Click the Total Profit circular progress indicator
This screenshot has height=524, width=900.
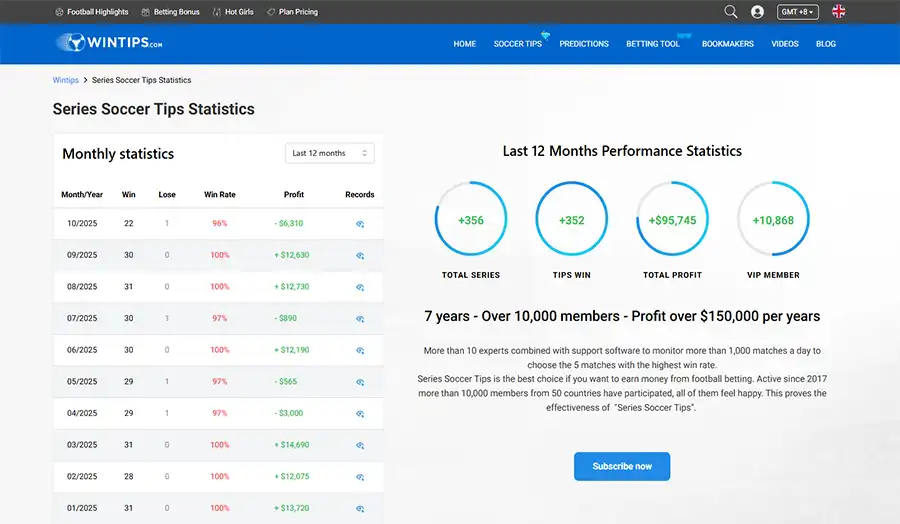(x=672, y=220)
